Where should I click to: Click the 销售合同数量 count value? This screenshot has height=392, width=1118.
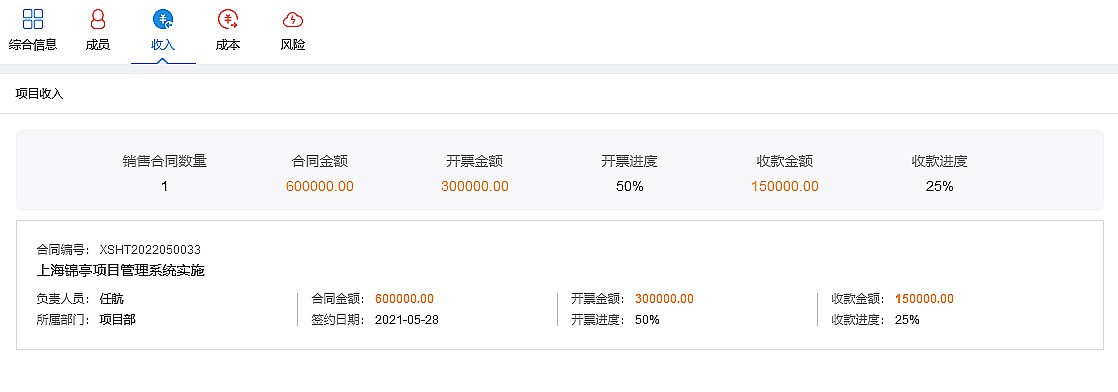coord(165,187)
